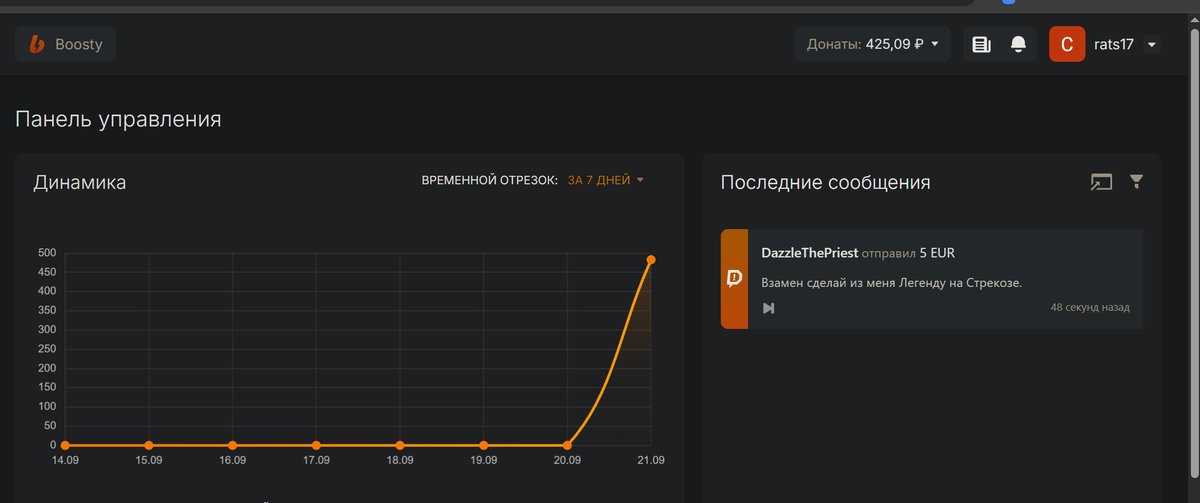Select the 21.09 data point on chart

coord(651,260)
